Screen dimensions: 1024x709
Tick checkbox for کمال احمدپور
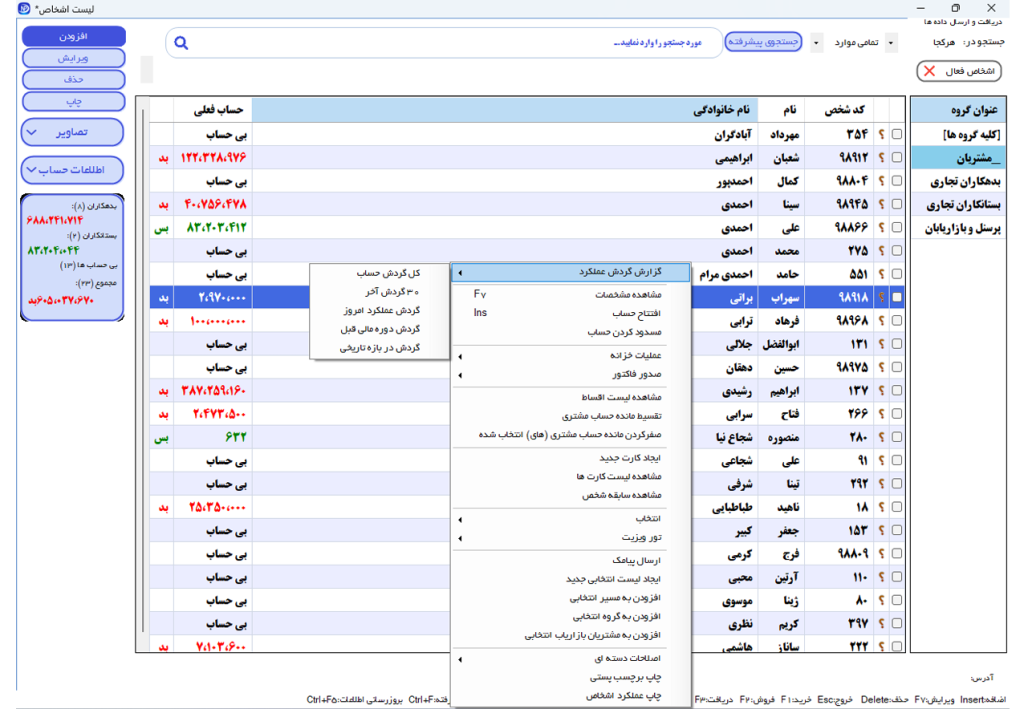coord(897,181)
